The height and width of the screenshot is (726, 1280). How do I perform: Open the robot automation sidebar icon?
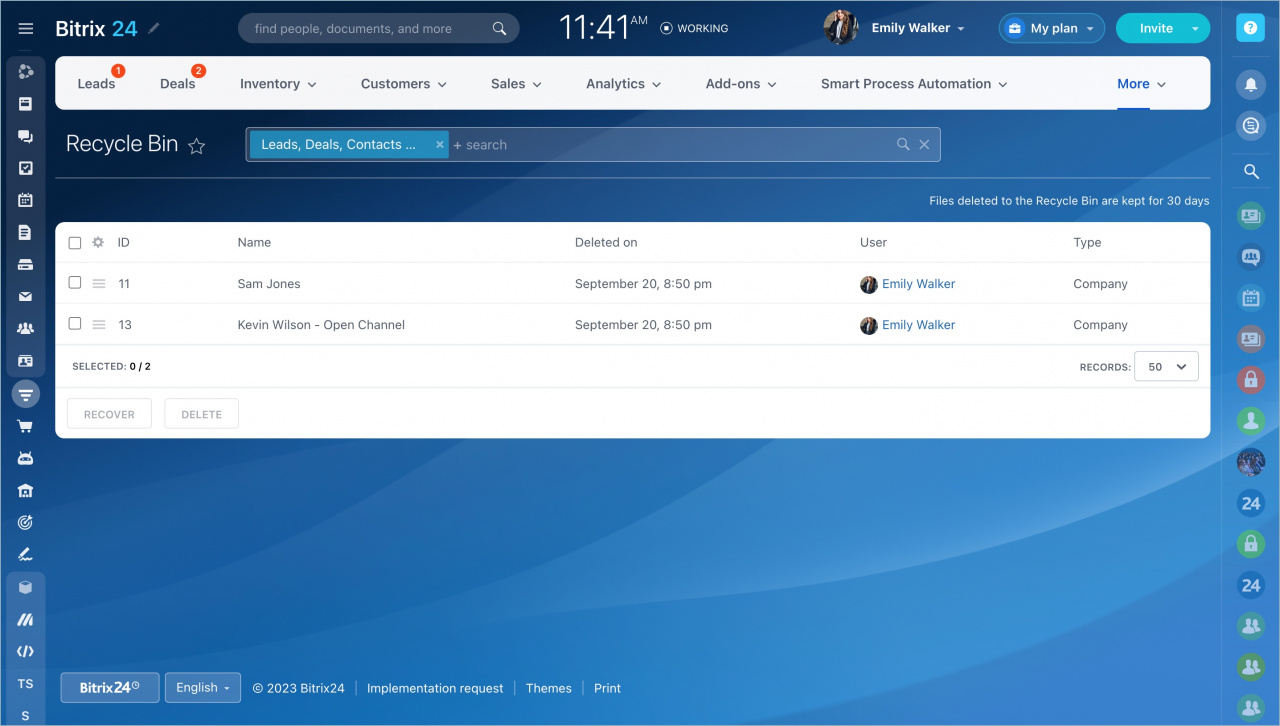26,458
